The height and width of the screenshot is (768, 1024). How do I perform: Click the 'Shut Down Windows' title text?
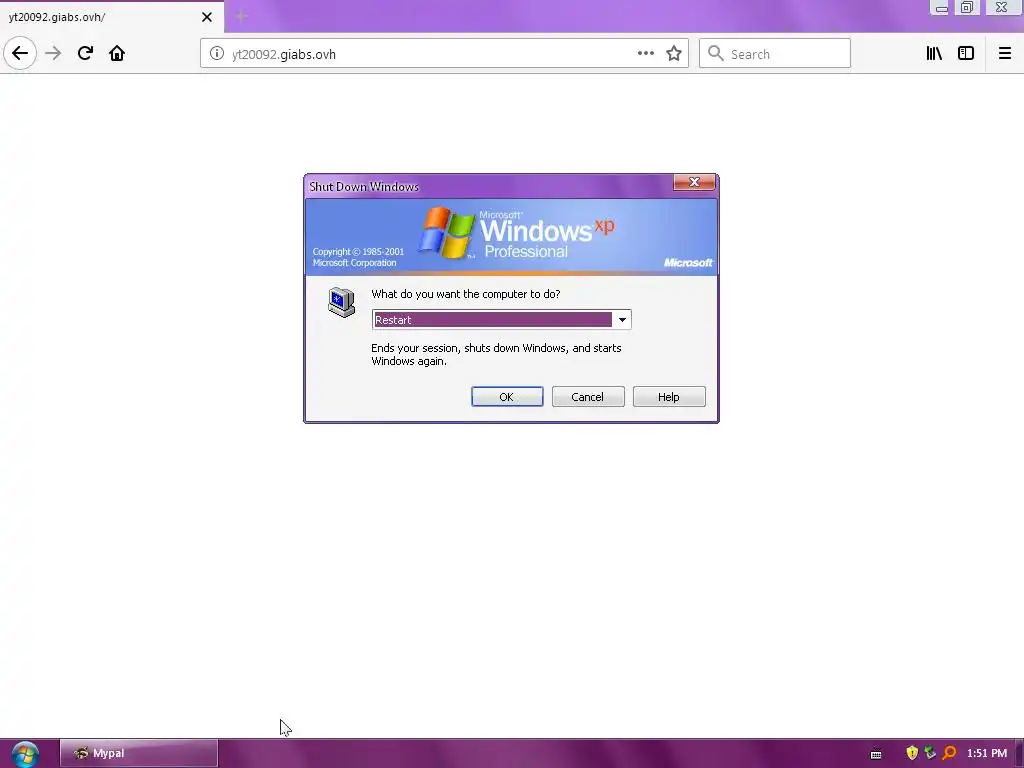pyautogui.click(x=364, y=187)
